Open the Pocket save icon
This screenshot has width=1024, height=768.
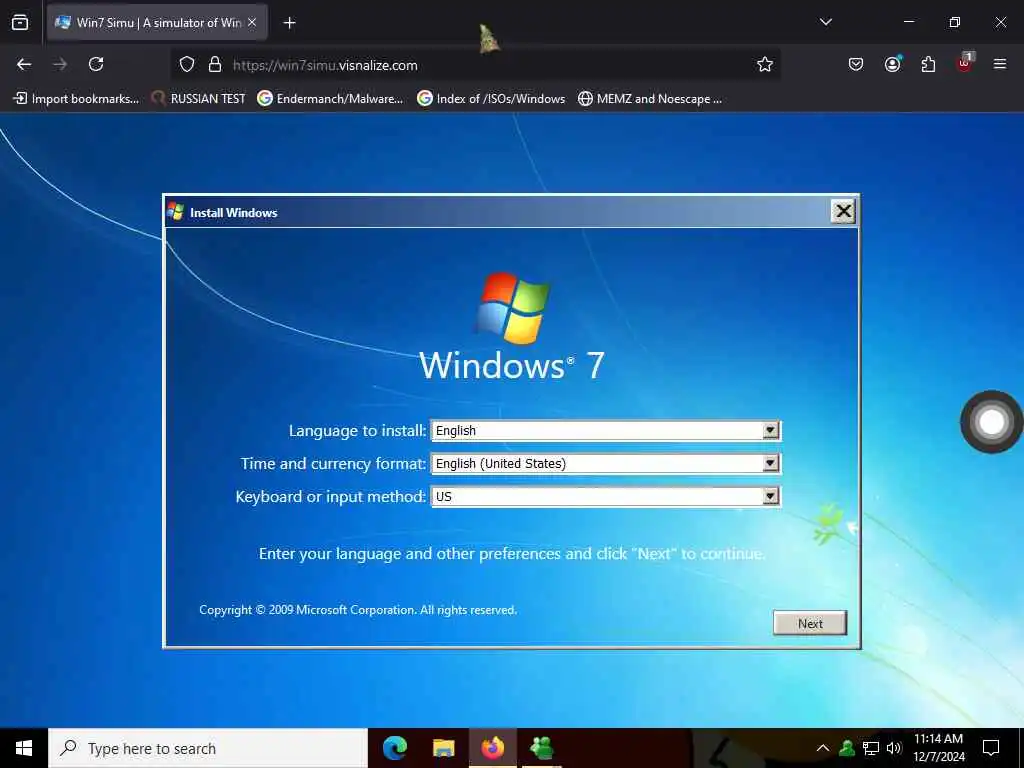point(856,64)
